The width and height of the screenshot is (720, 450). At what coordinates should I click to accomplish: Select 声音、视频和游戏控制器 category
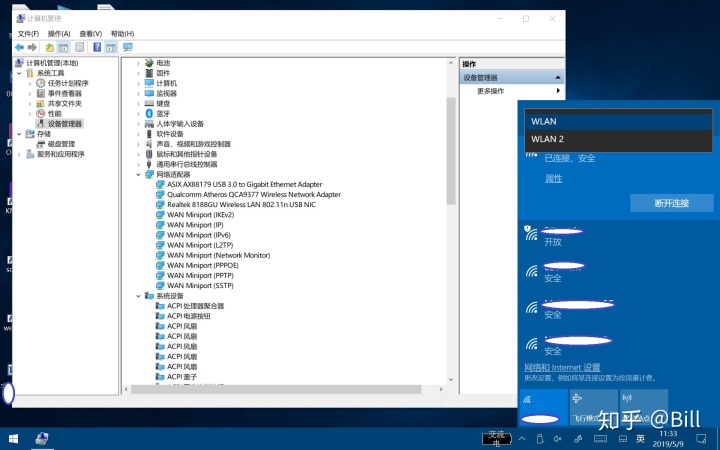pyautogui.click(x=193, y=144)
